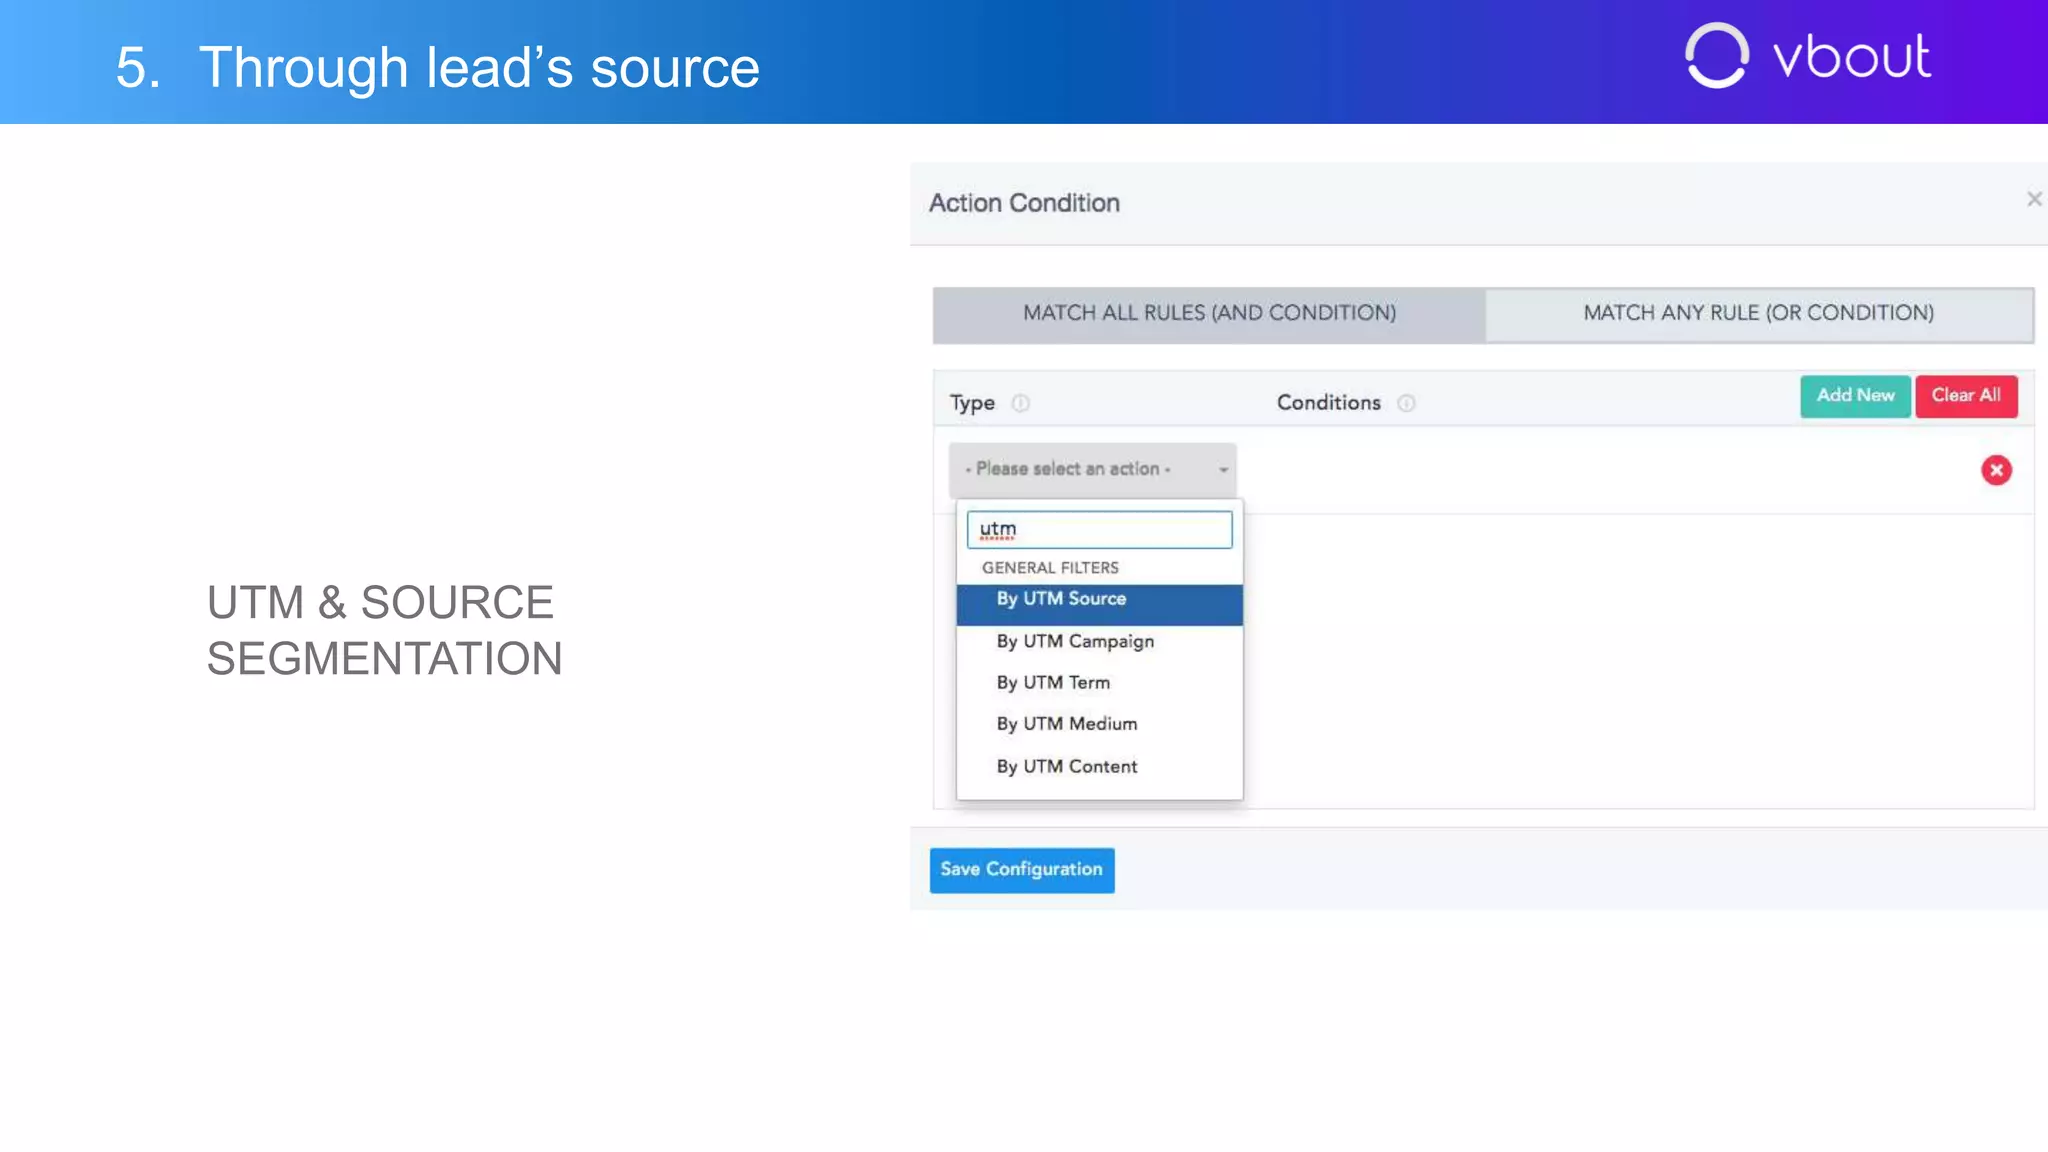Remove the condition row with red X
This screenshot has width=2048, height=1152.
tap(1996, 470)
